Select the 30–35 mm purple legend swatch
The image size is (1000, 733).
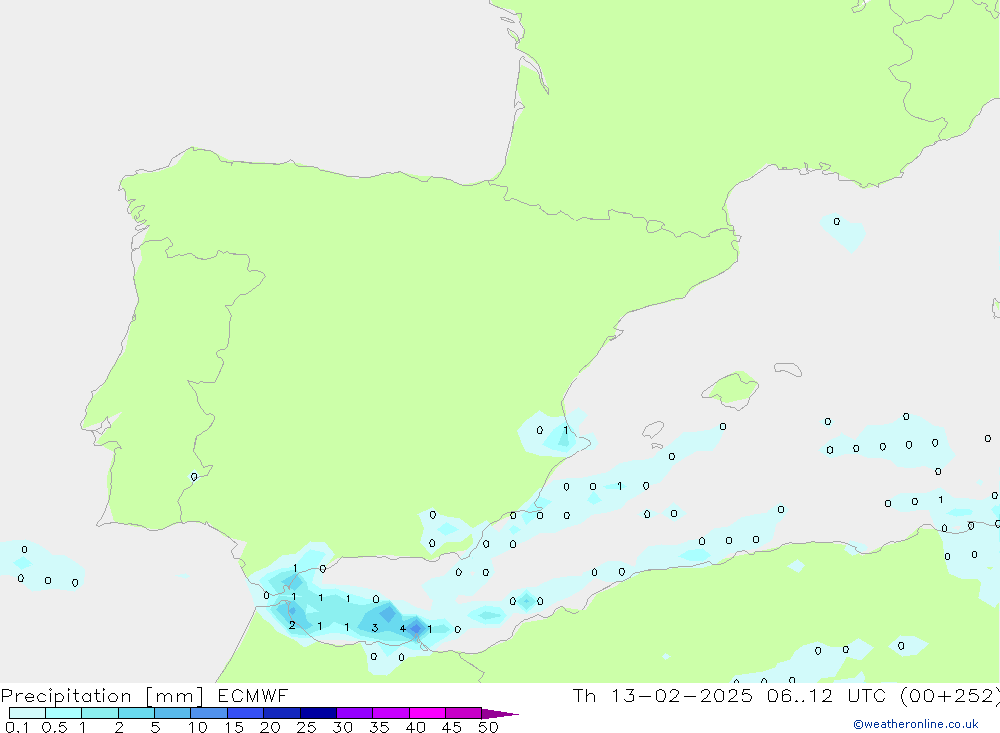(x=355, y=713)
